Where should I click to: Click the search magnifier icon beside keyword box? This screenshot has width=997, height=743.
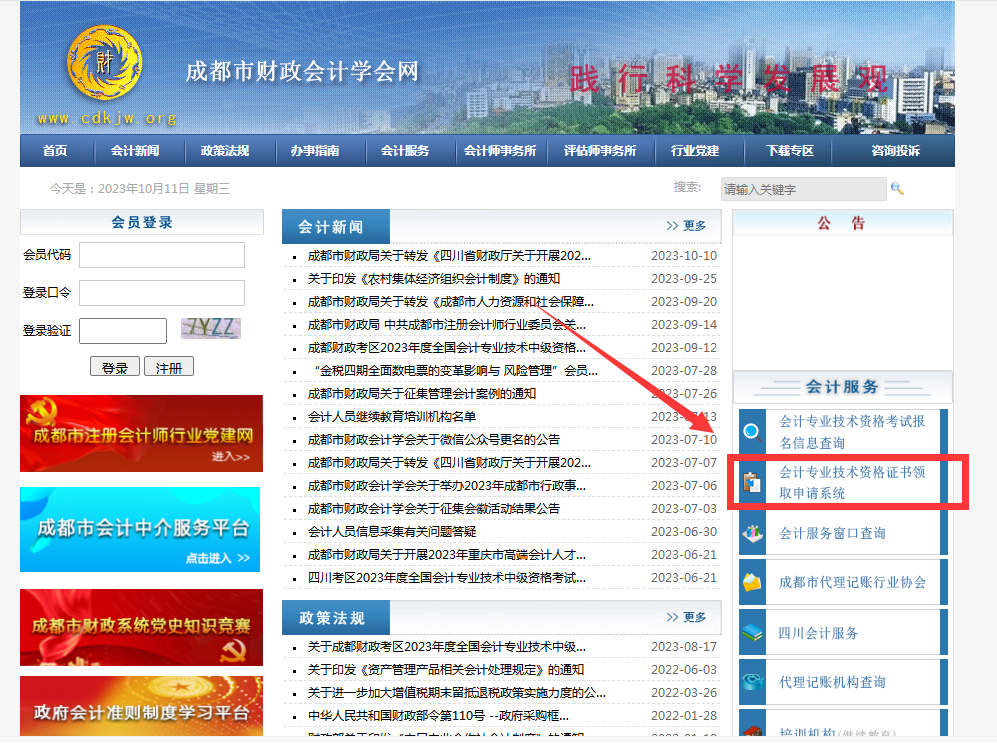point(897,189)
